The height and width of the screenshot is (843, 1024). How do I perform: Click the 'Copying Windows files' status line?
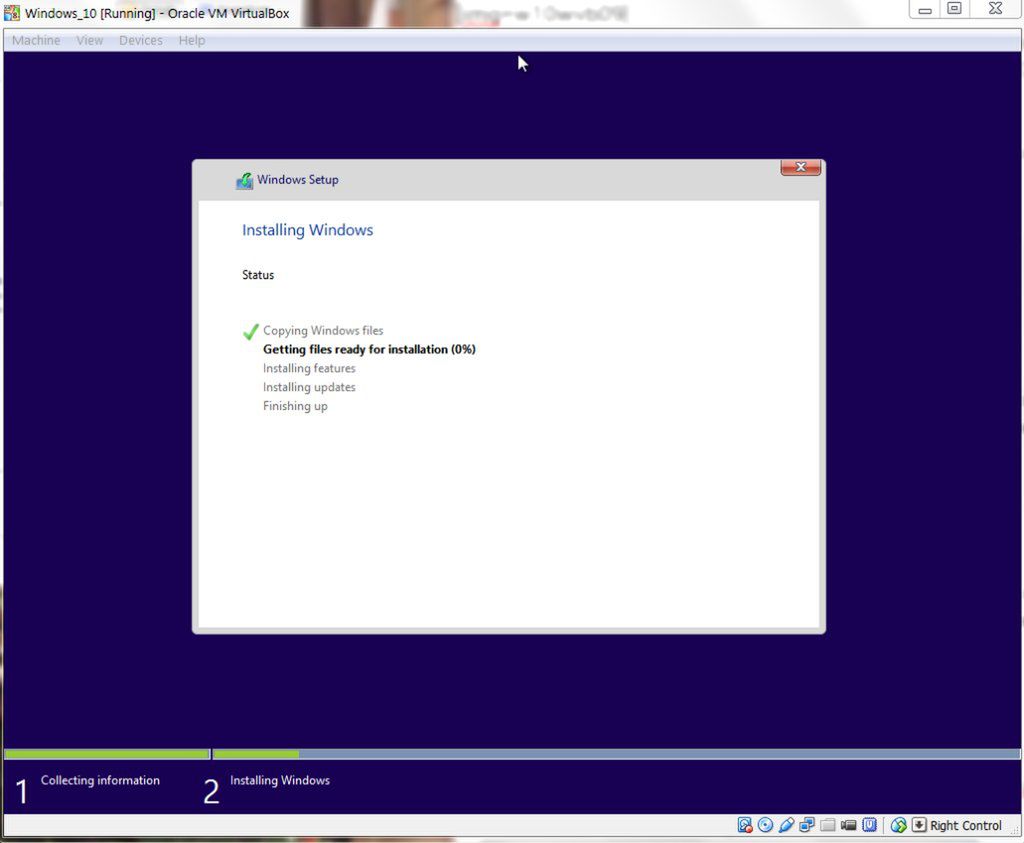pos(323,330)
